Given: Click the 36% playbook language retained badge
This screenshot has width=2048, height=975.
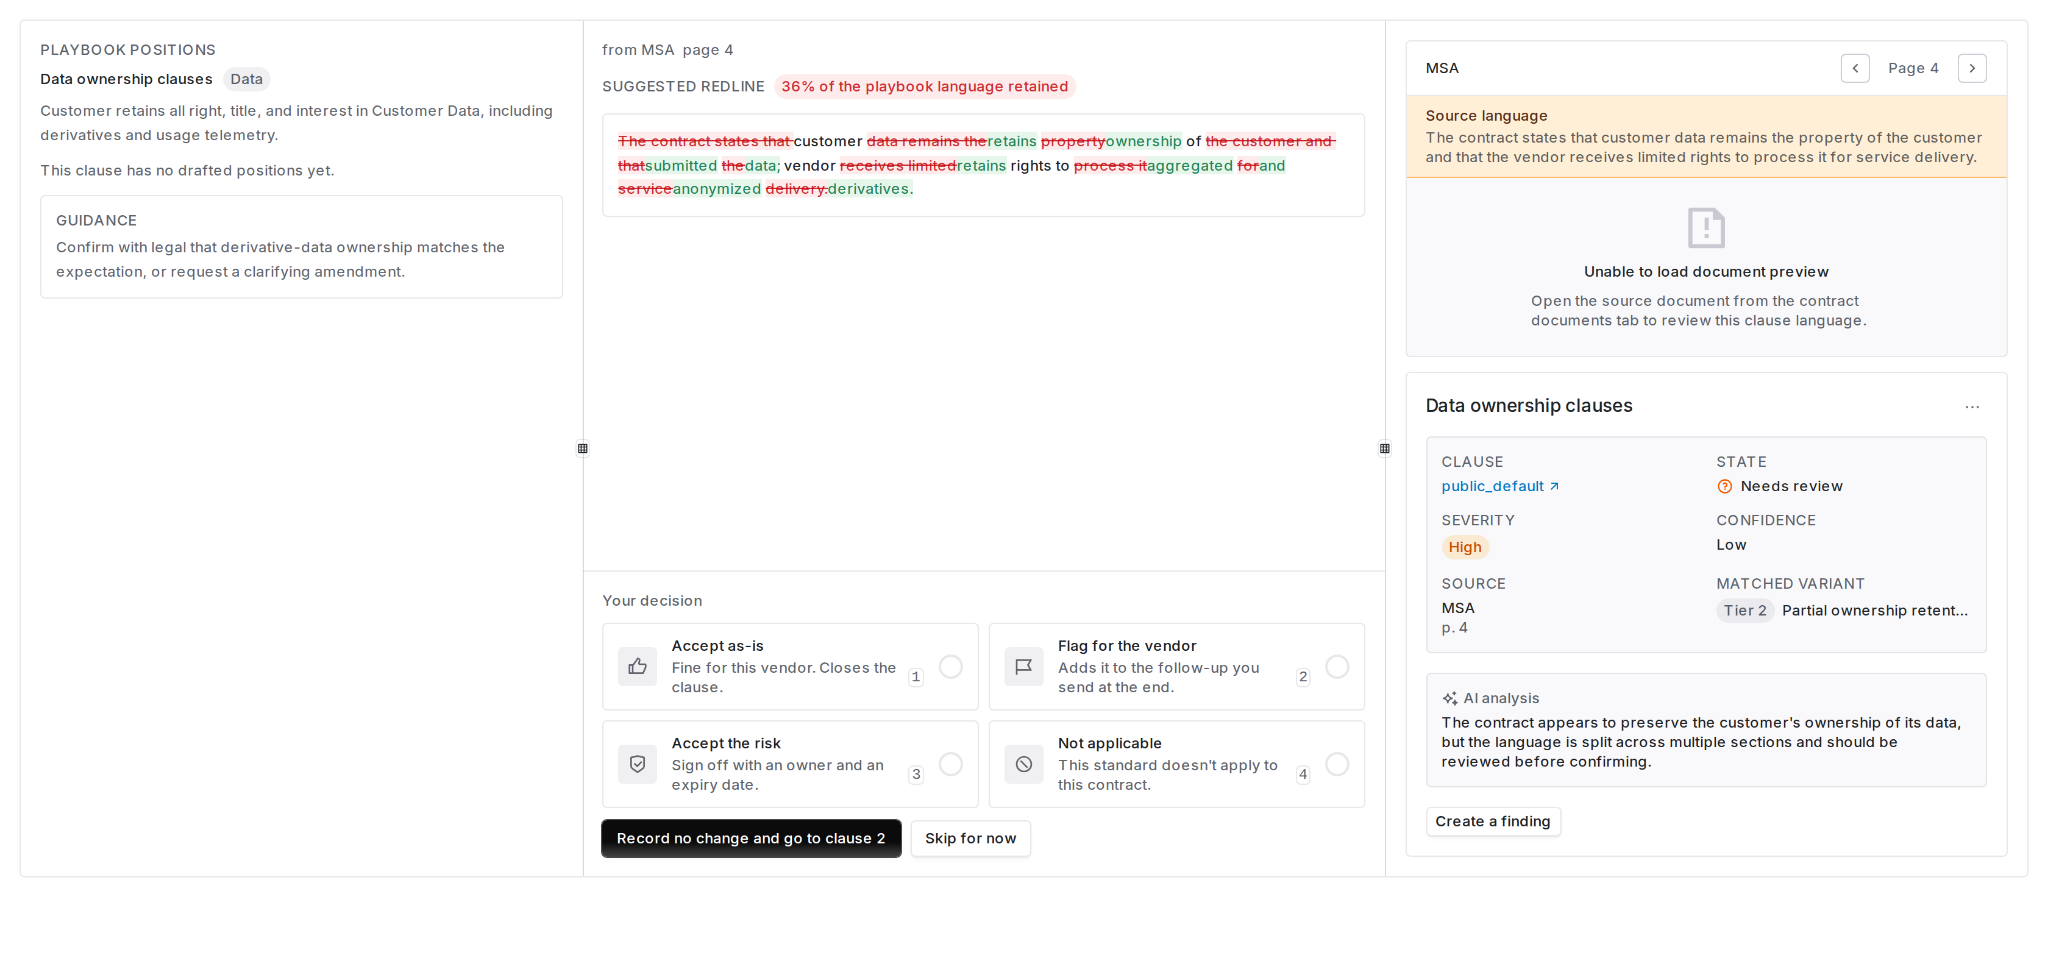Looking at the screenshot, I should pyautogui.click(x=924, y=87).
